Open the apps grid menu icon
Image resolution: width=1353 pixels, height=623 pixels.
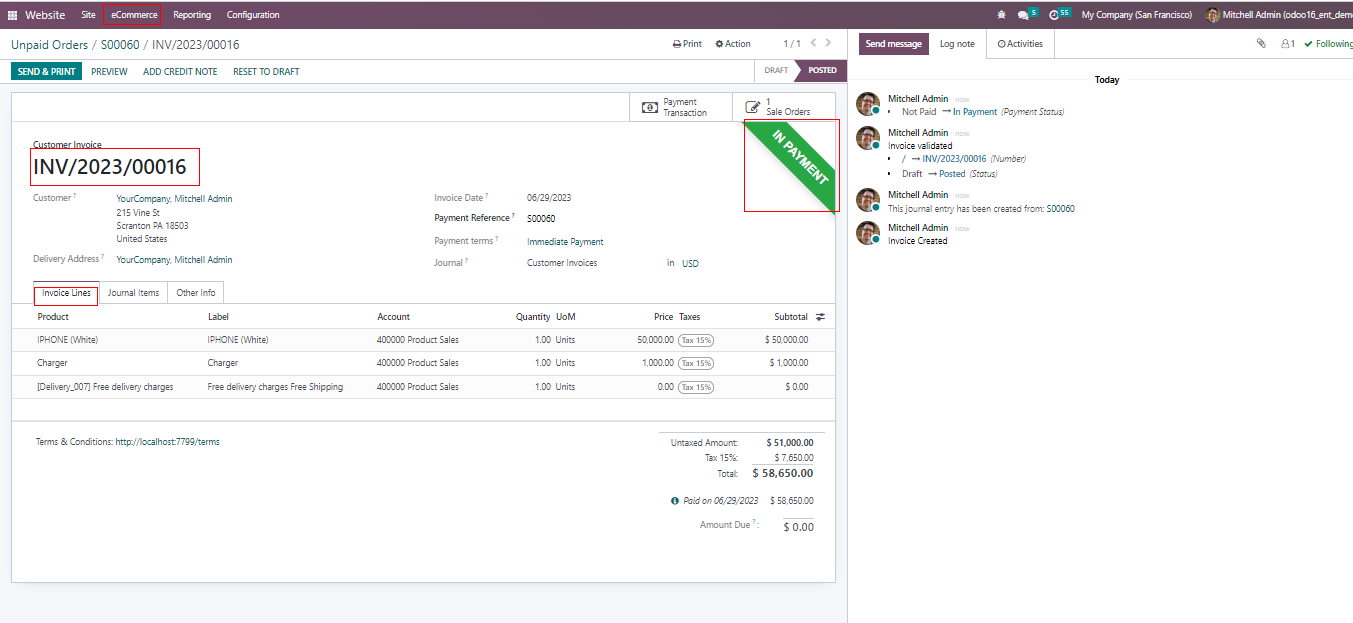[x=13, y=15]
